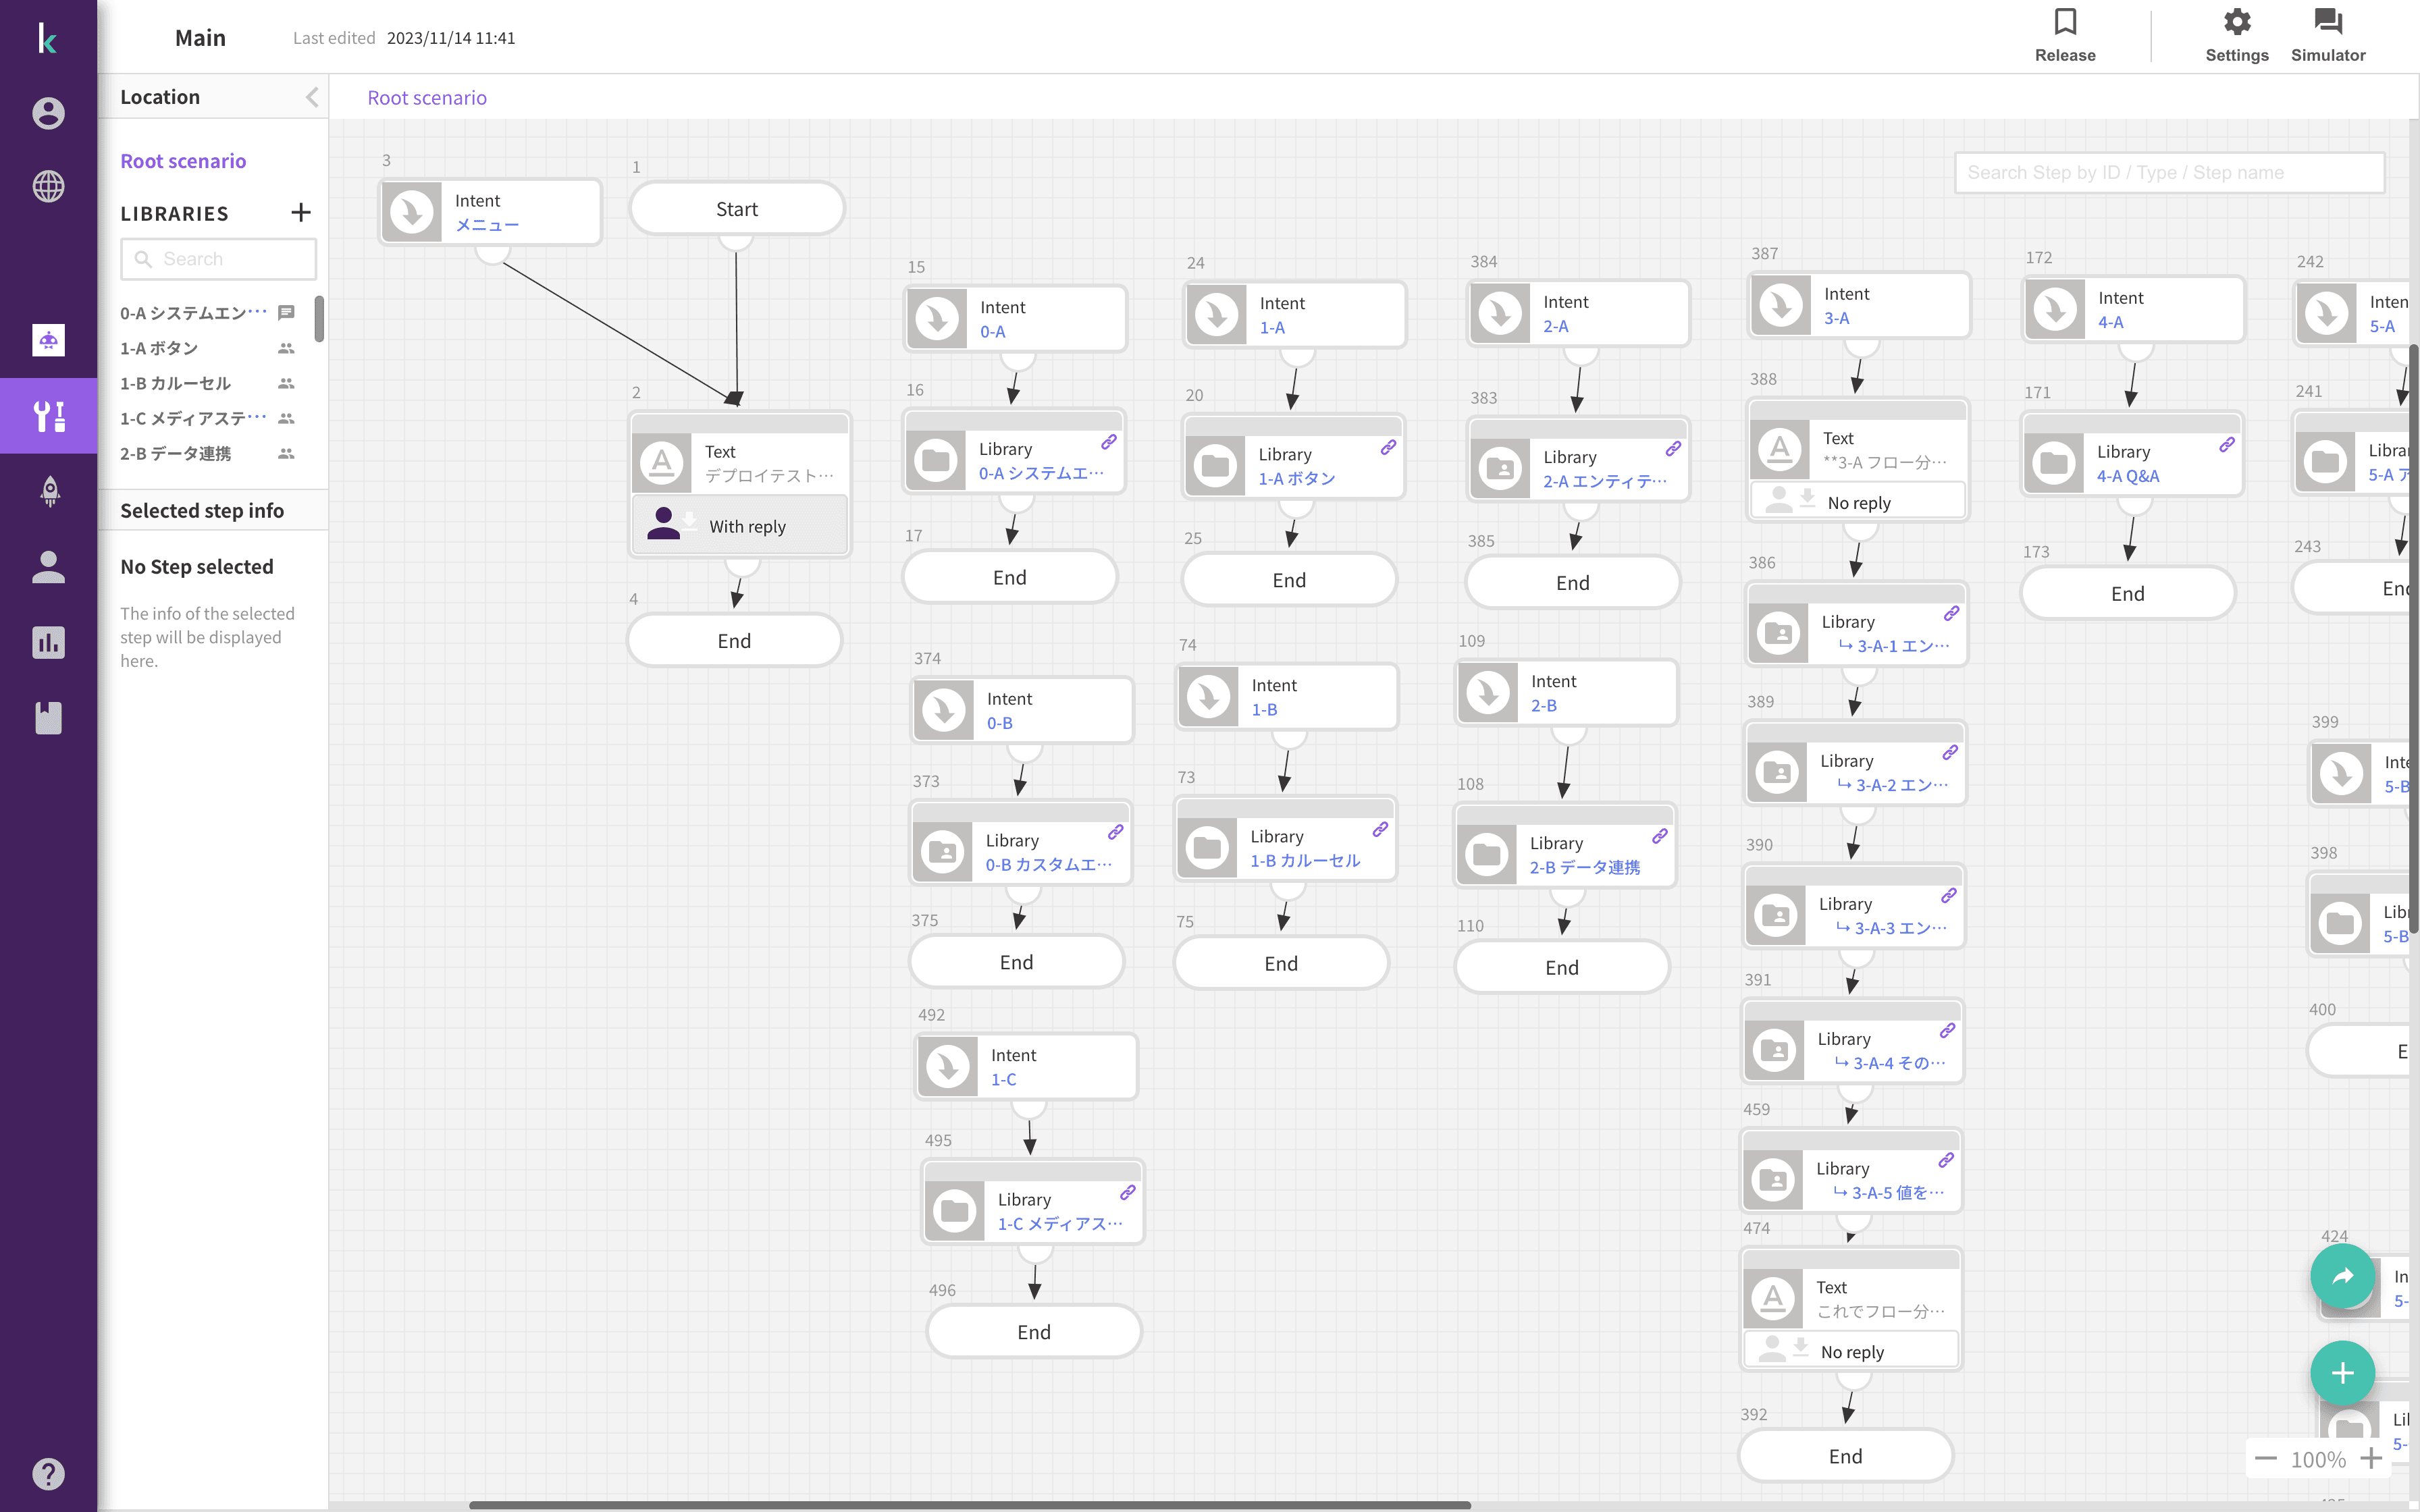Select Intent 0-B step
Image resolution: width=2420 pixels, height=1512 pixels.
1021,710
